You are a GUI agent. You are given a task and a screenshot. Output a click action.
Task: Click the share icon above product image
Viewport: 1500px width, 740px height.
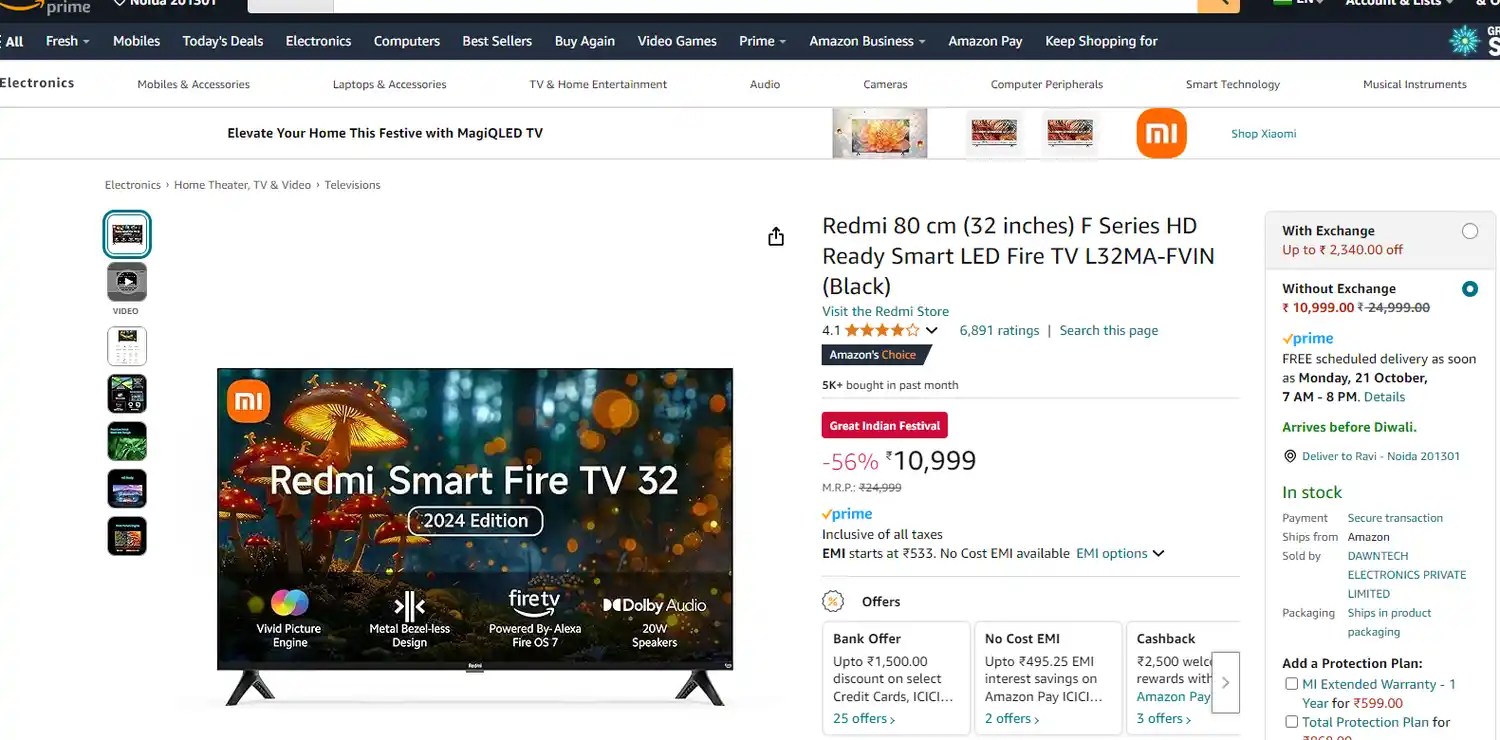point(776,236)
